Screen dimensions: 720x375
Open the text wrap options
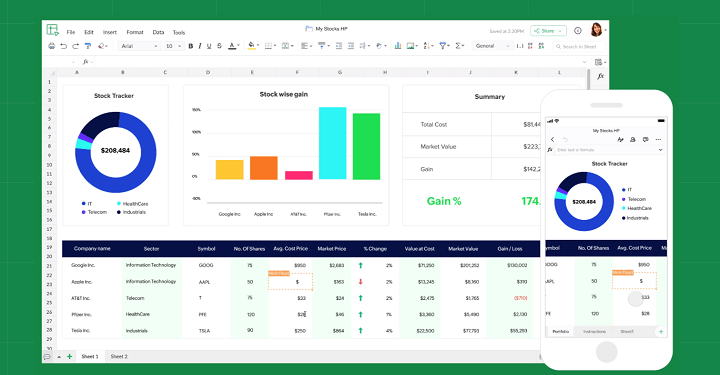pos(365,45)
